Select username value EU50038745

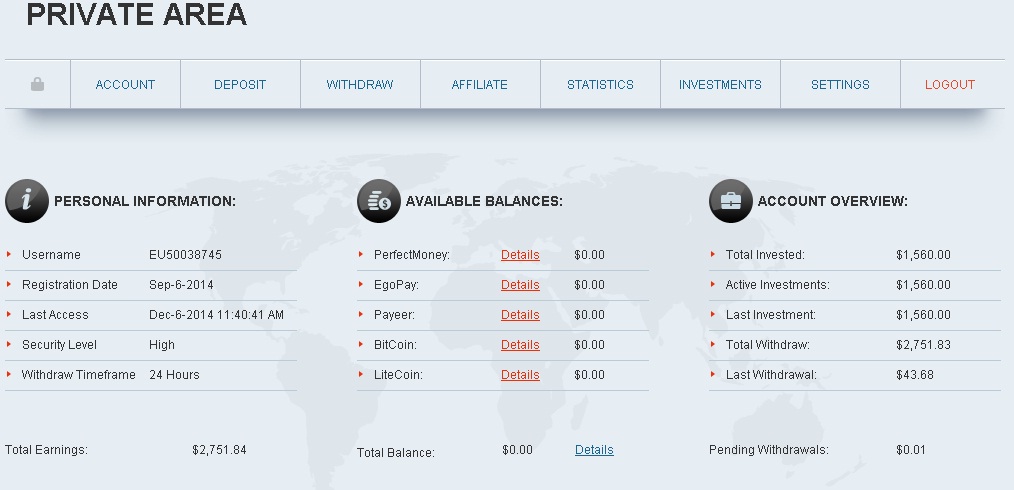[185, 255]
